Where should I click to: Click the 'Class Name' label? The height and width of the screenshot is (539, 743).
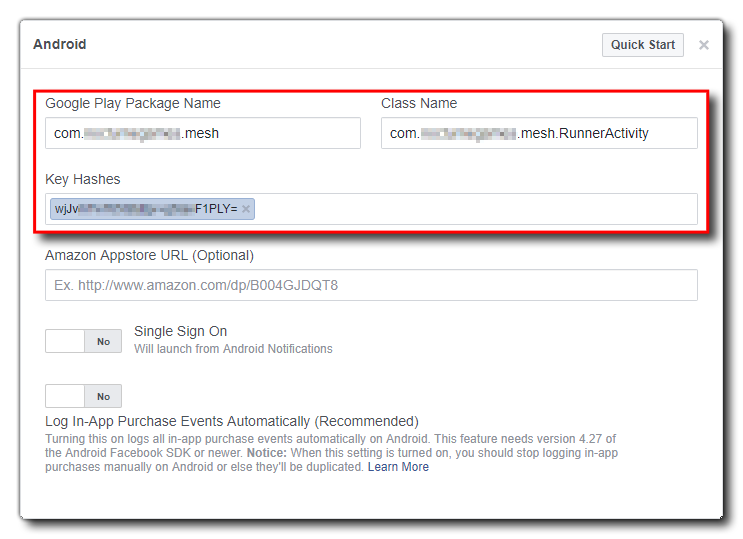(x=419, y=103)
